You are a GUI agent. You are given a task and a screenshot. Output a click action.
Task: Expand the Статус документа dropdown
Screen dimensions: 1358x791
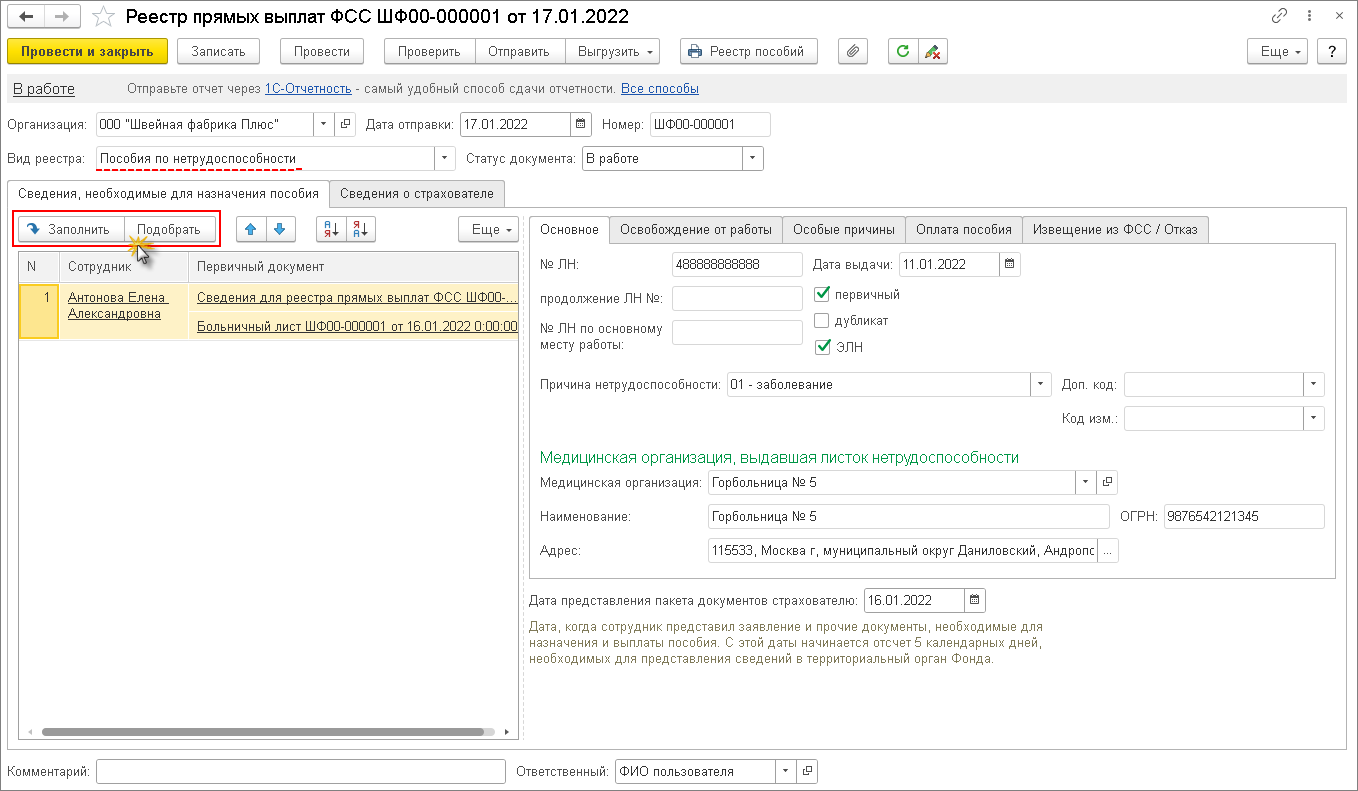(753, 159)
